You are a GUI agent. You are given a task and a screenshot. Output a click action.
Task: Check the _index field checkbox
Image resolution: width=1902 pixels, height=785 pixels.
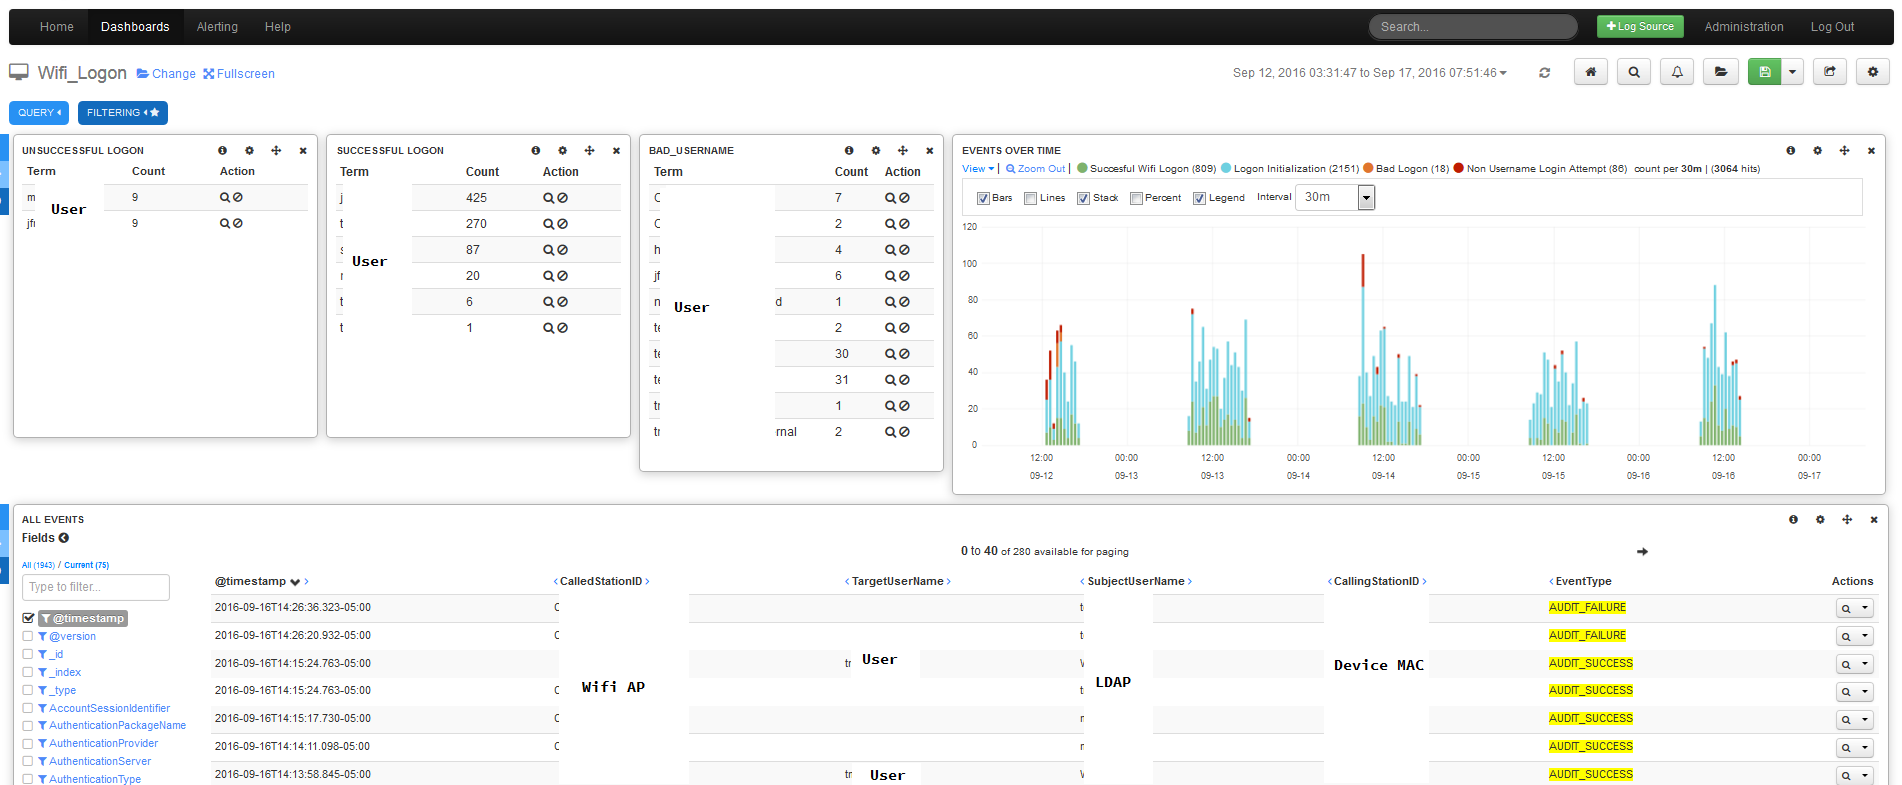coord(28,672)
